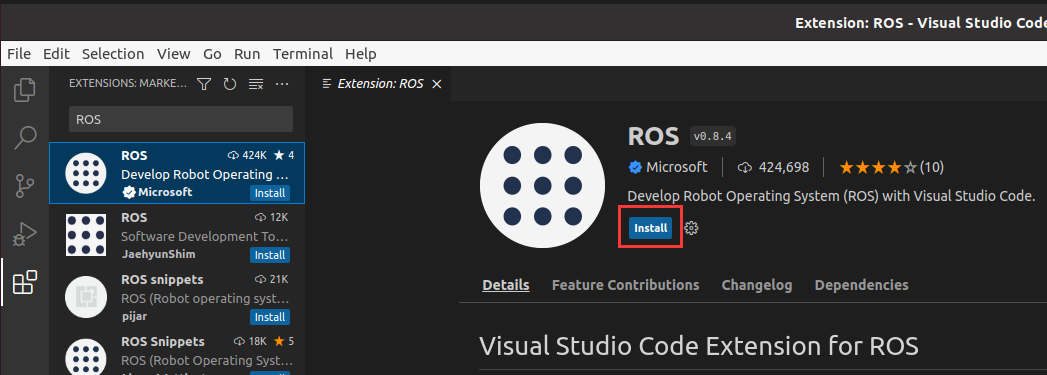This screenshot has height=375, width=1047.
Task: Close the Extension: ROS editor tab
Action: pos(437,84)
